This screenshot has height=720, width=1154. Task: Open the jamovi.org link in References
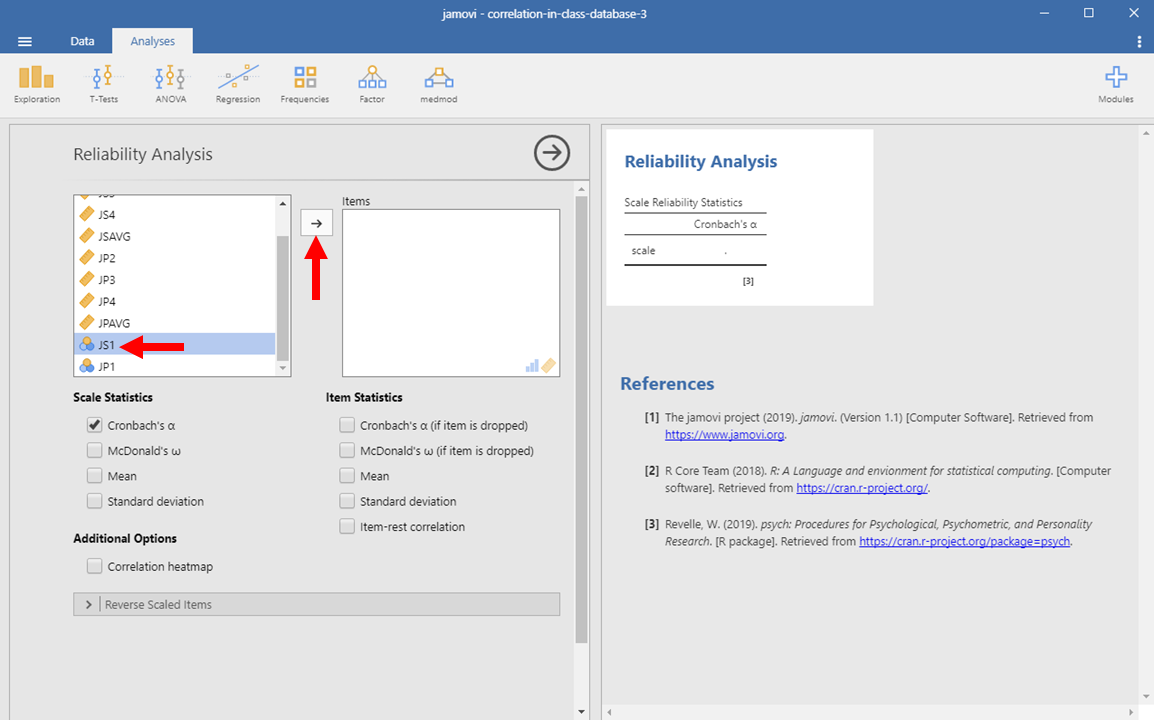coord(724,435)
